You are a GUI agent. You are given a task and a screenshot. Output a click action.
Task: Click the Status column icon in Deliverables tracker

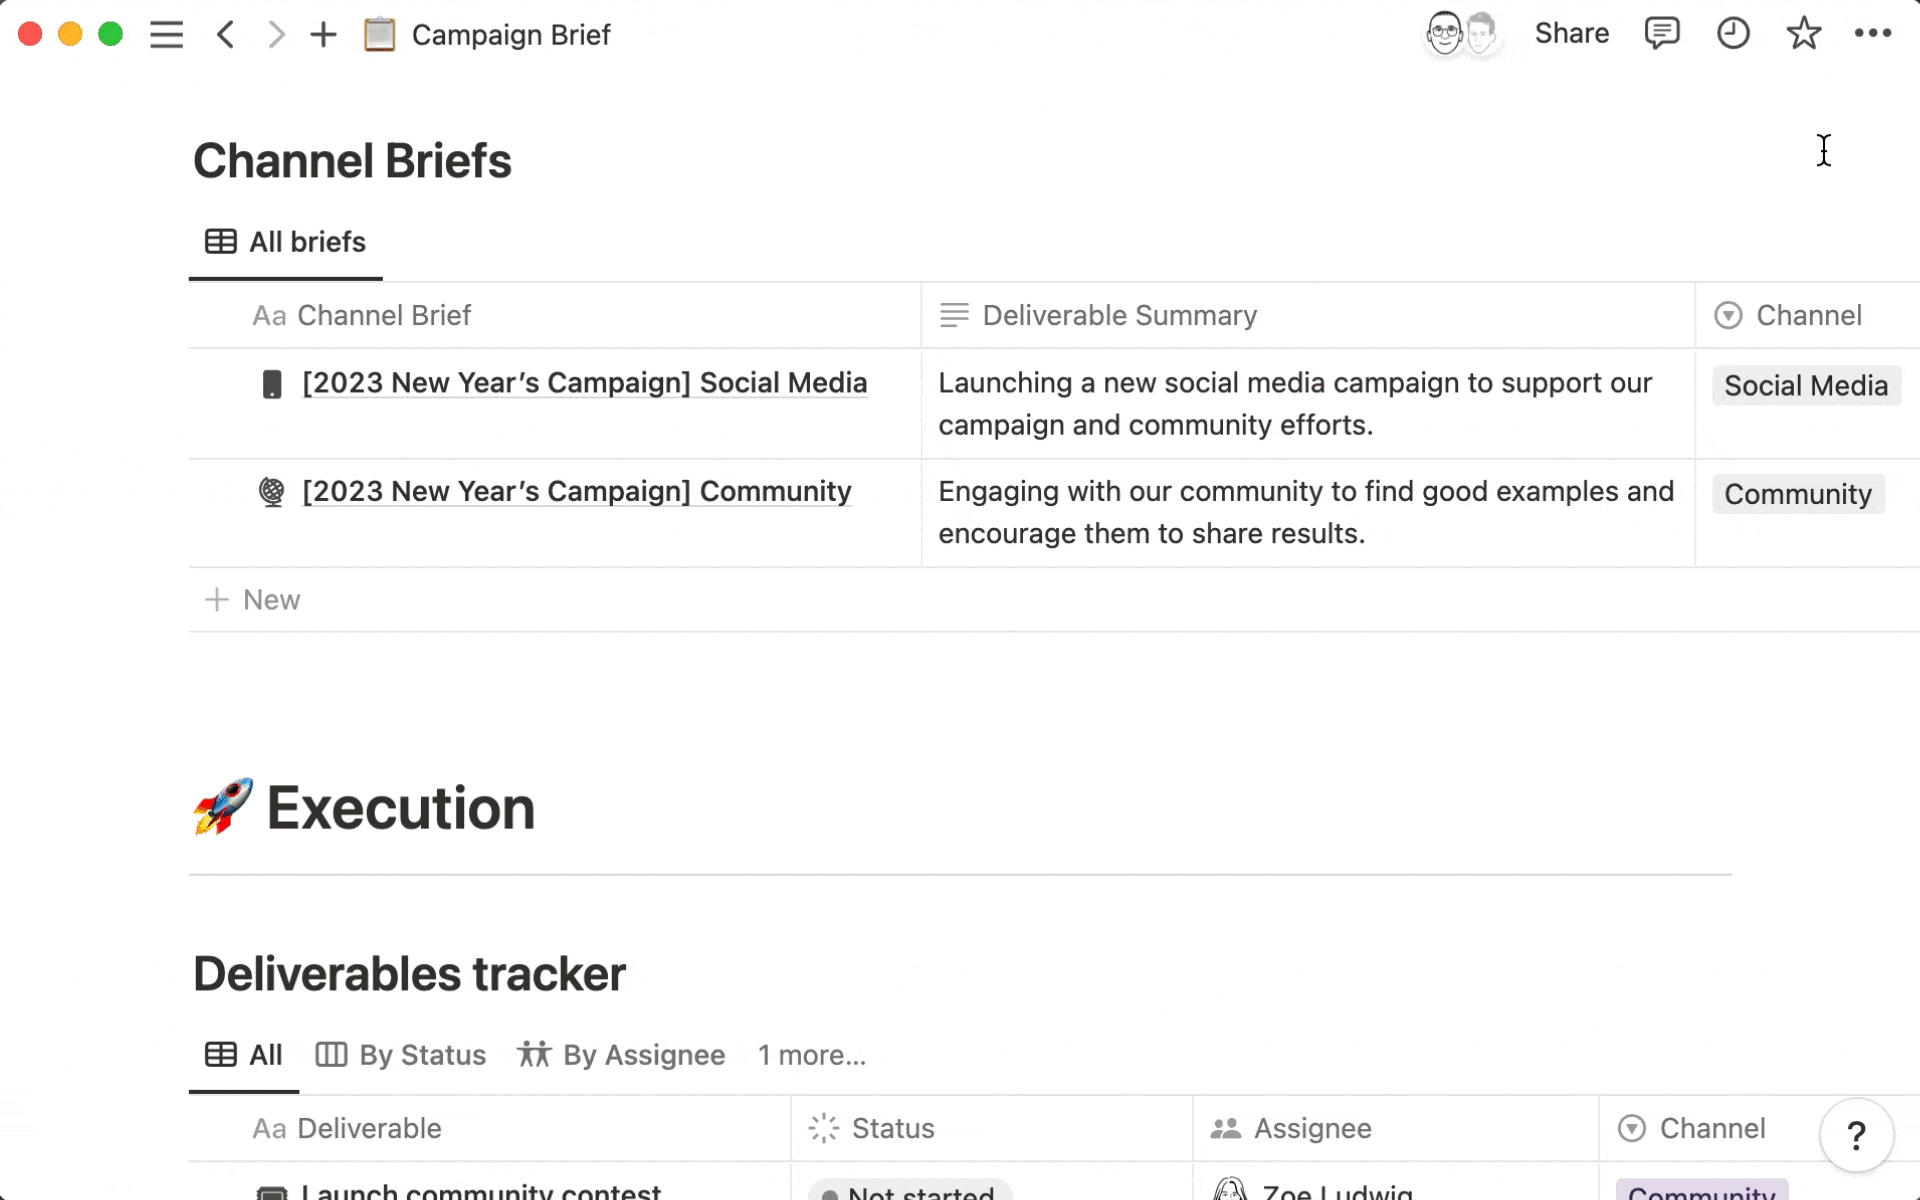[x=824, y=1128]
